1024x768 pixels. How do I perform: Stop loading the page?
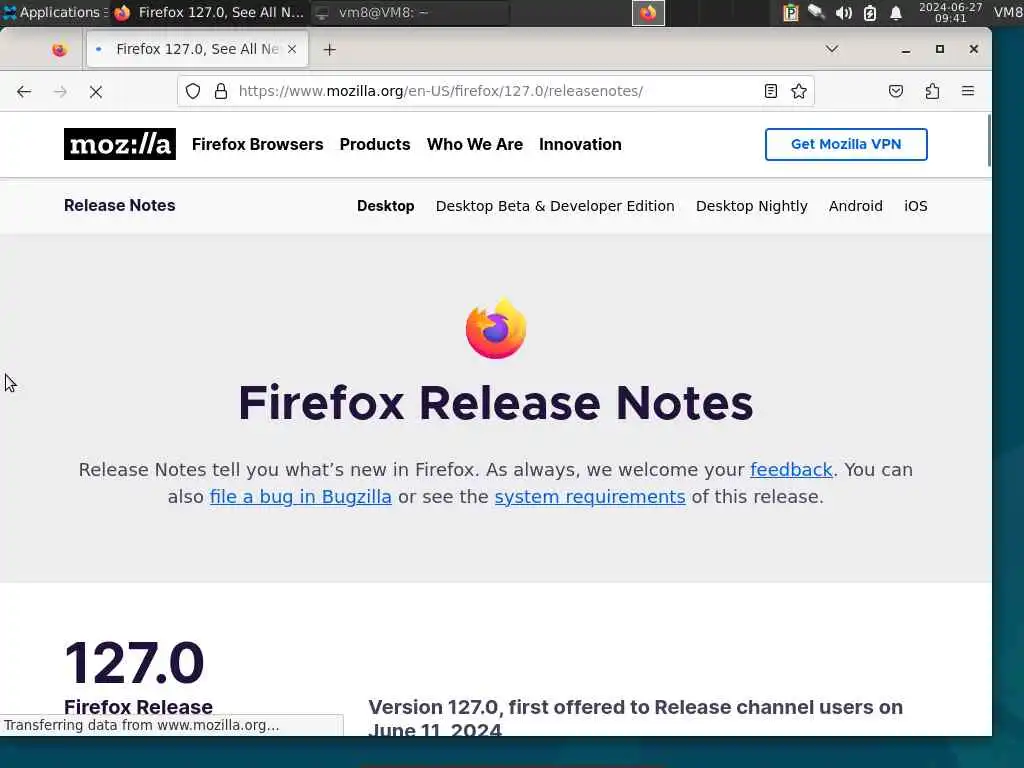(x=96, y=91)
